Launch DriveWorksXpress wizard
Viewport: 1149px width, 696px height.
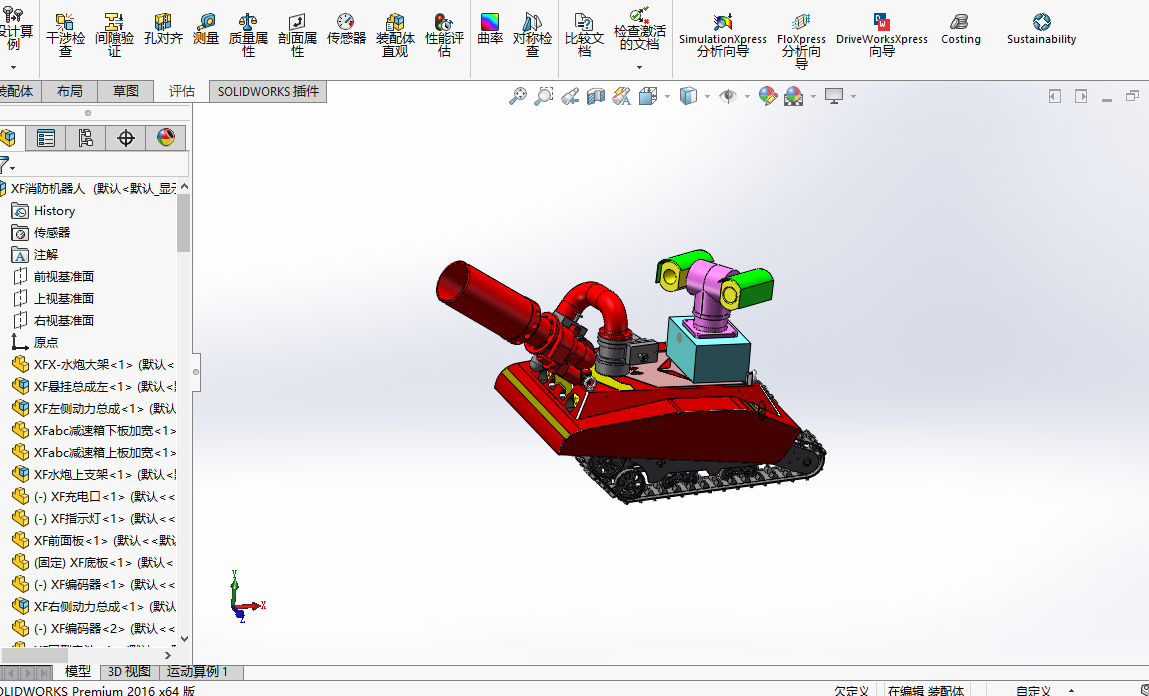[x=882, y=35]
